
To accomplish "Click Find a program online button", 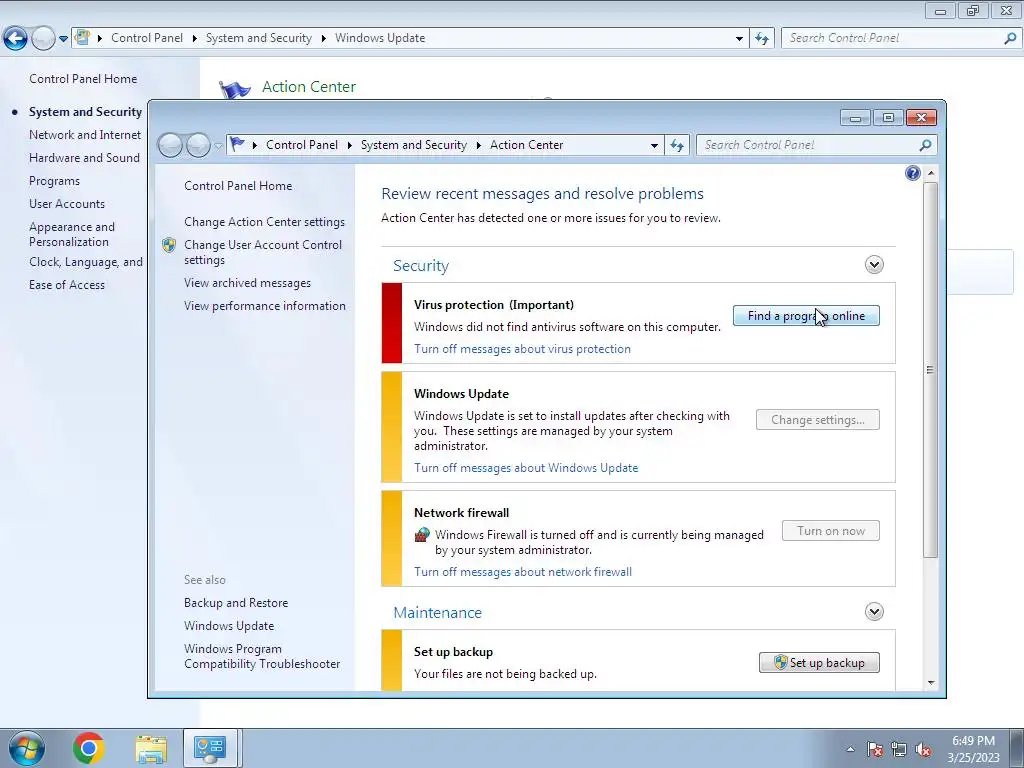I will 806,315.
